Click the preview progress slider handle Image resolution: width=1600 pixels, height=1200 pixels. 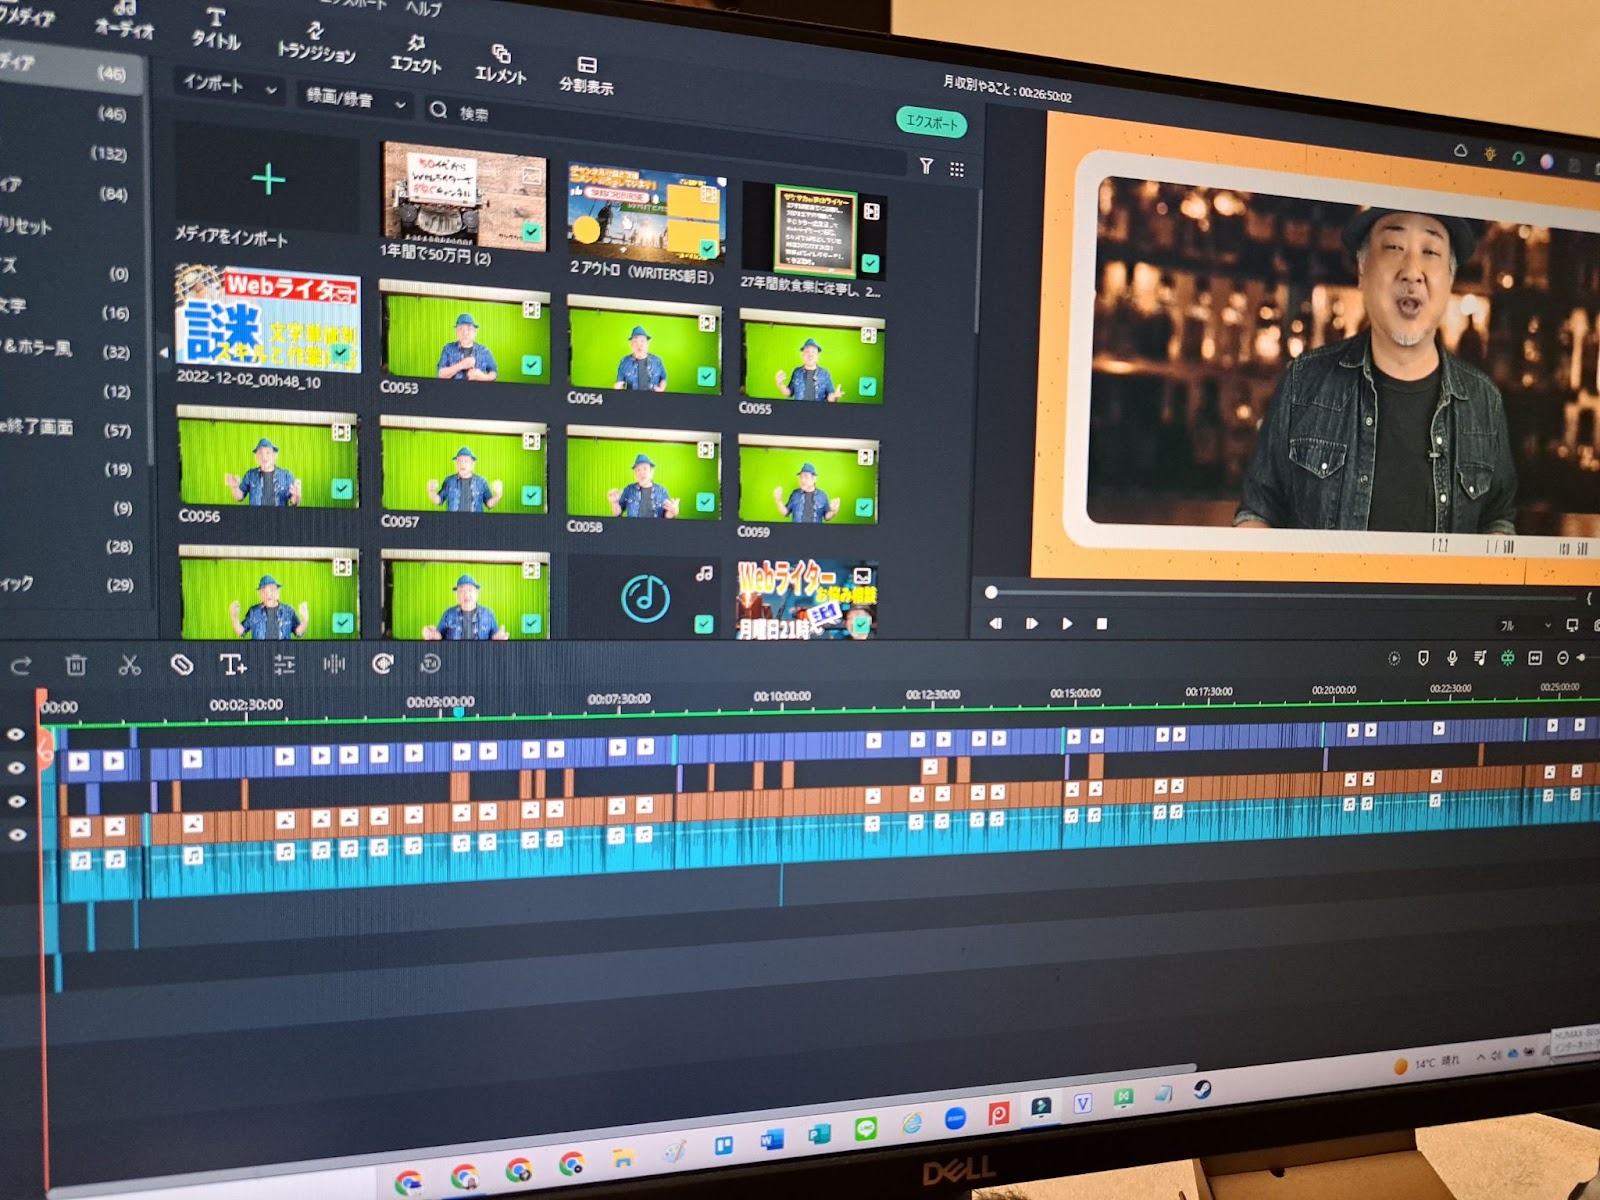point(991,593)
